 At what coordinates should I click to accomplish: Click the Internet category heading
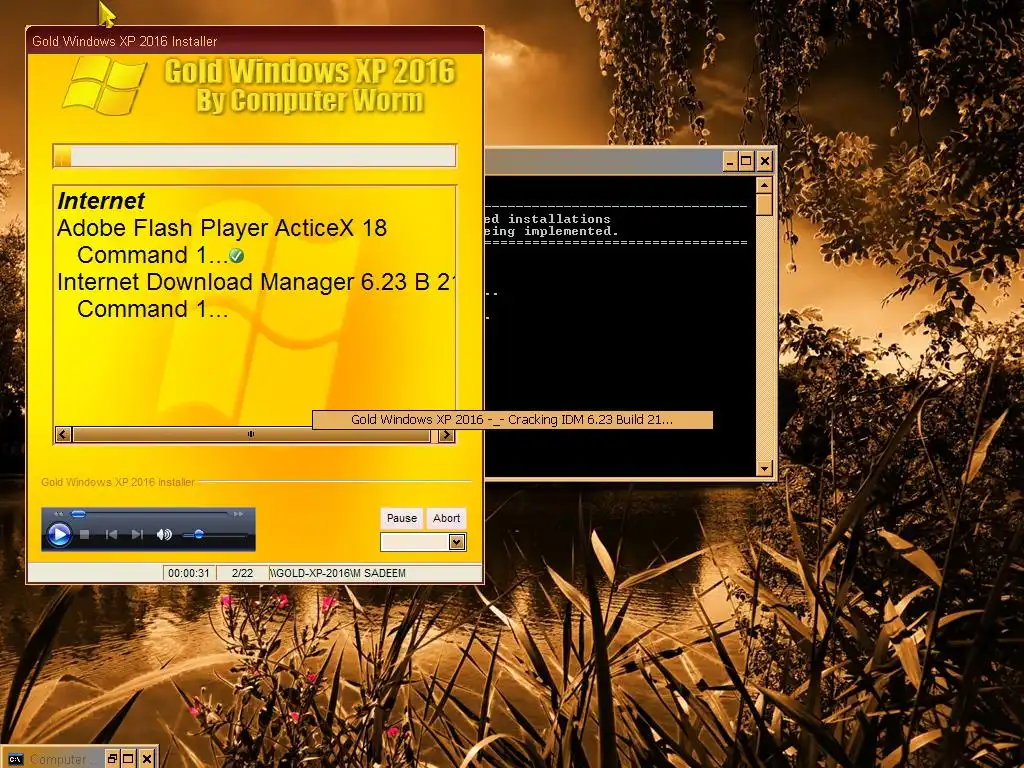(101, 200)
